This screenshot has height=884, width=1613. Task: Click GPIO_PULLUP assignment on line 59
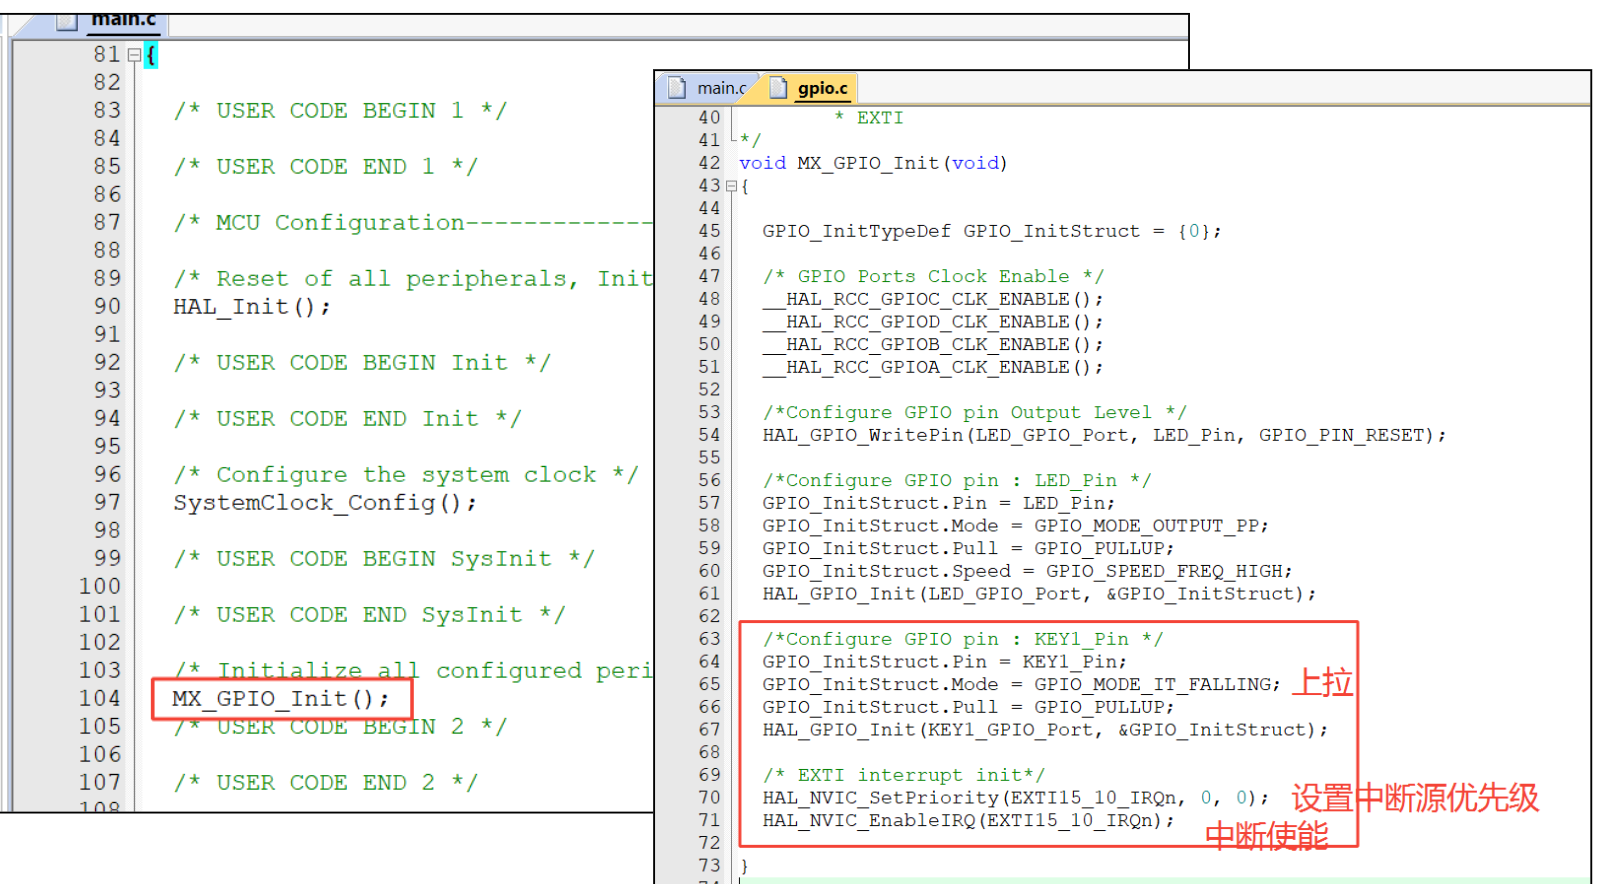pyautogui.click(x=968, y=548)
